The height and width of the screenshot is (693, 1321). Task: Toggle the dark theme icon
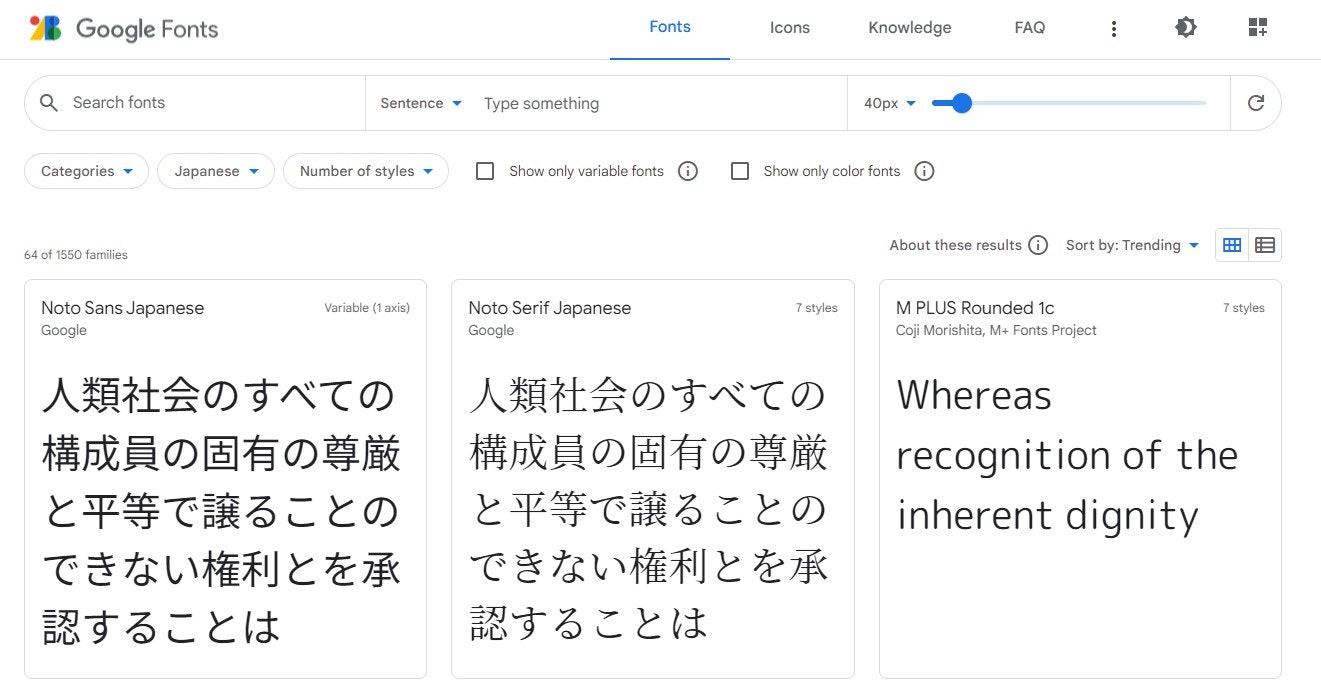coord(1185,28)
